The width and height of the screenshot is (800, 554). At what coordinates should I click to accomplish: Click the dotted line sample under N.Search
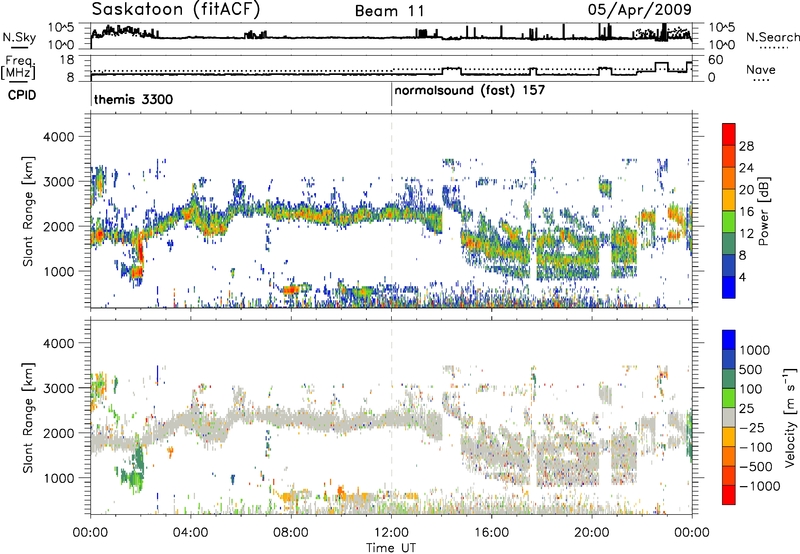pos(774,48)
